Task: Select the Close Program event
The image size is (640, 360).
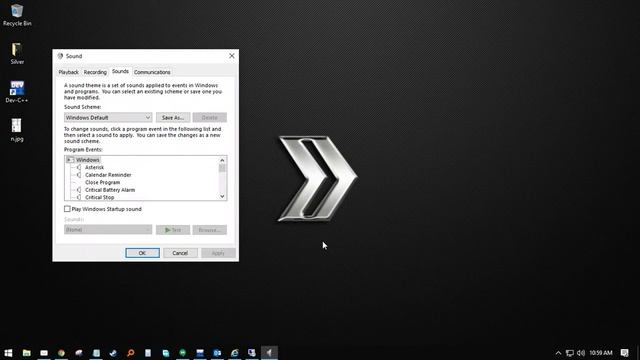Action: coord(102,182)
